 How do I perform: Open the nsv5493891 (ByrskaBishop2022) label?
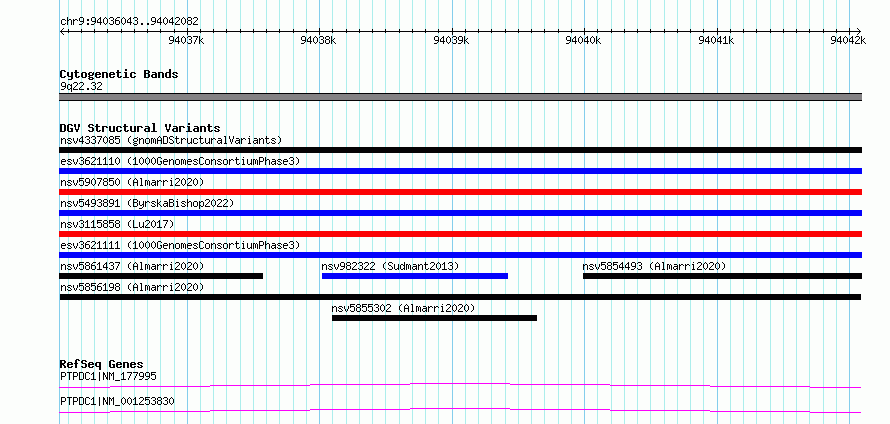(147, 203)
